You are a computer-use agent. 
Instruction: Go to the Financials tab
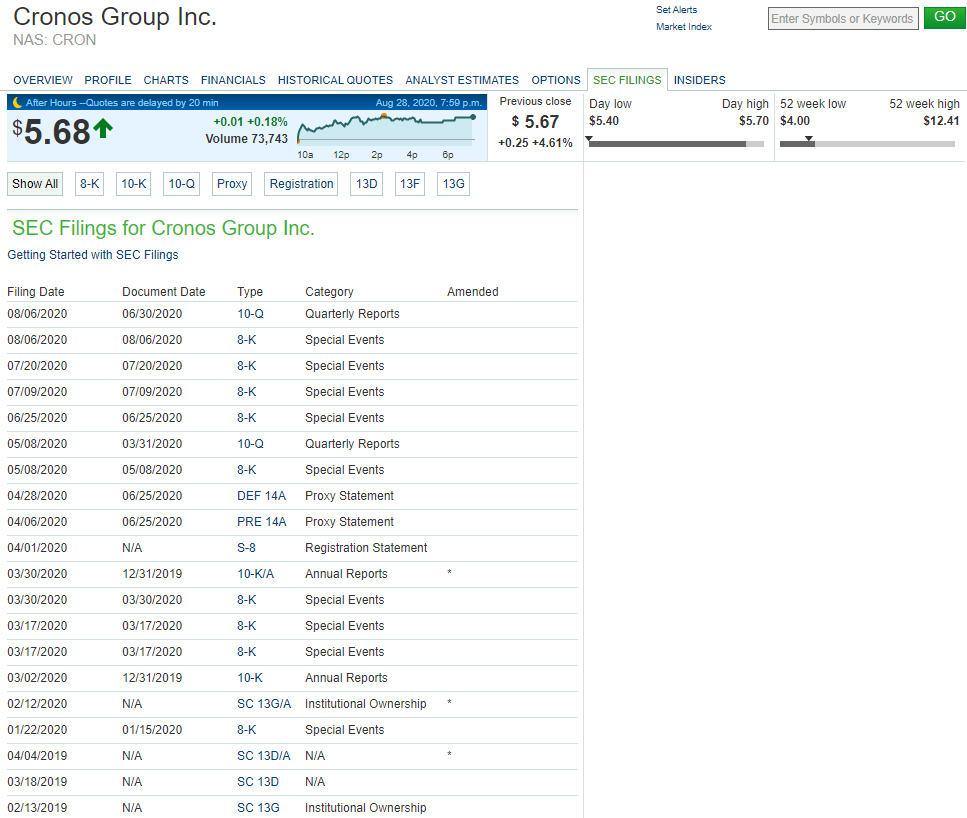233,80
